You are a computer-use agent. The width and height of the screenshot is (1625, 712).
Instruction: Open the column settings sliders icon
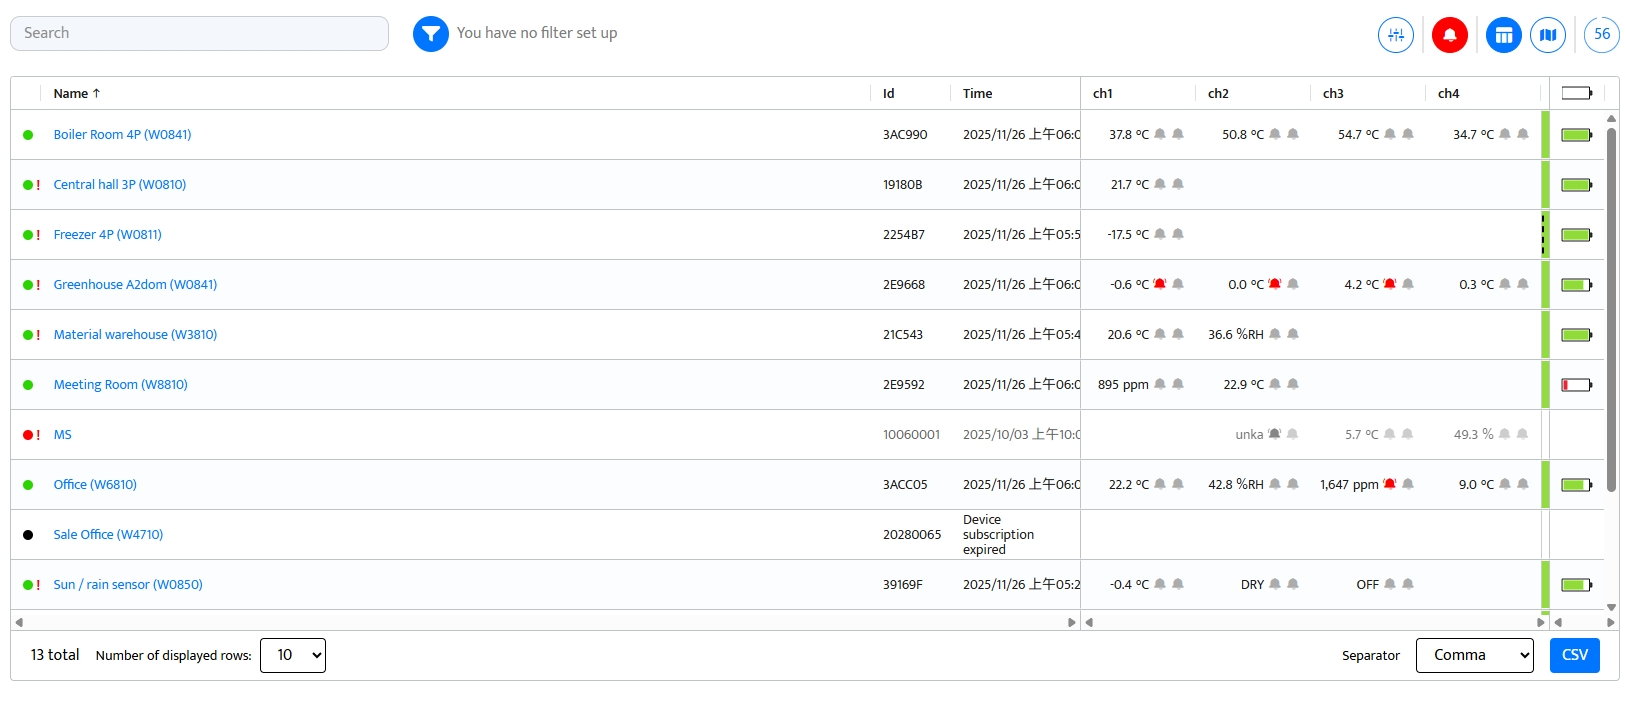(x=1395, y=35)
